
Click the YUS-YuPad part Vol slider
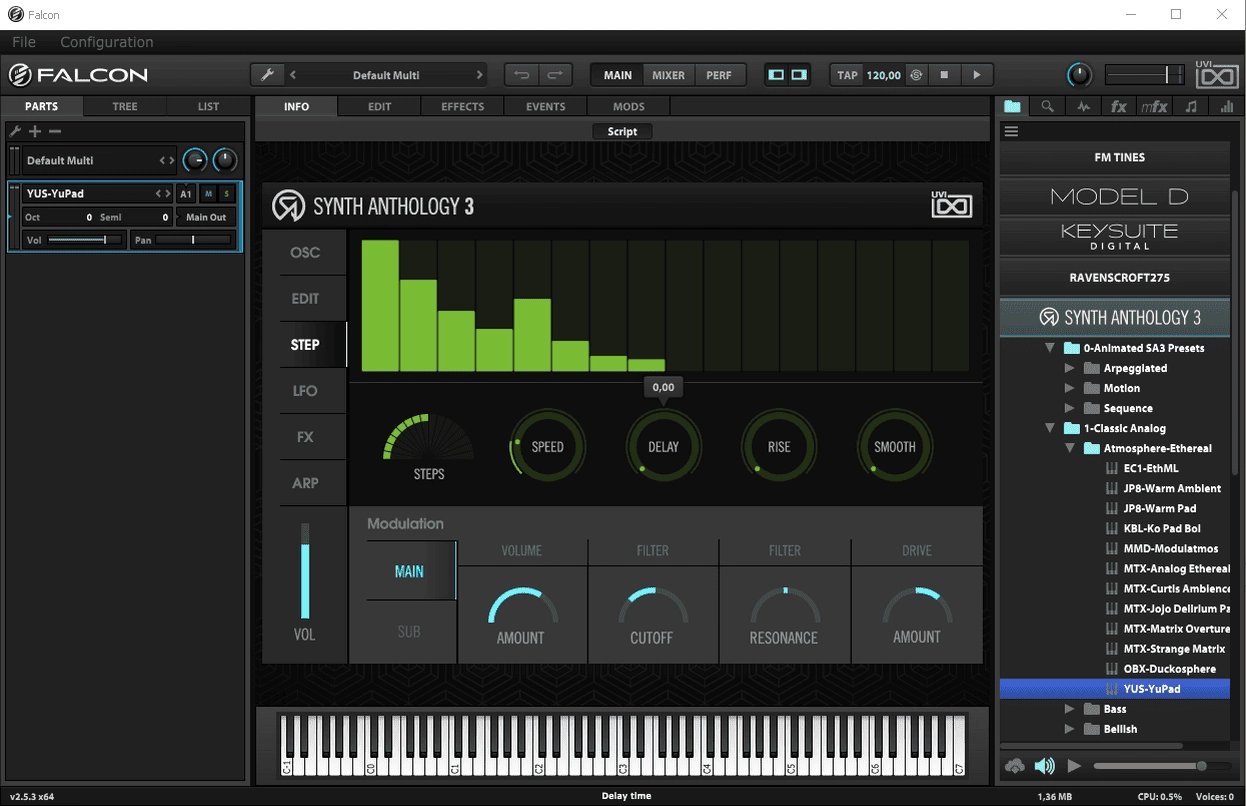click(x=85, y=240)
